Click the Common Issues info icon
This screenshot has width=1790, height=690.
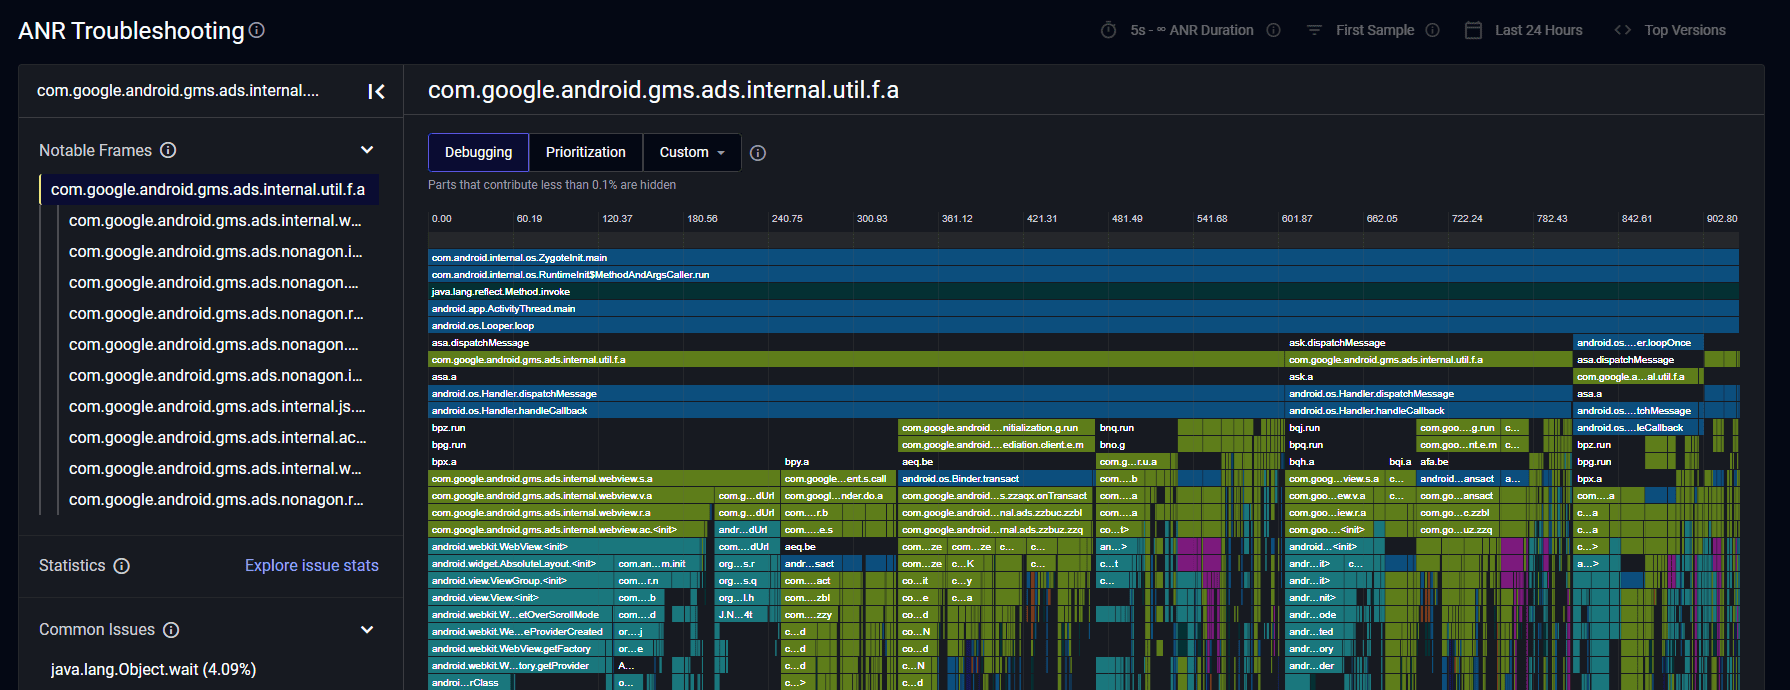click(171, 630)
